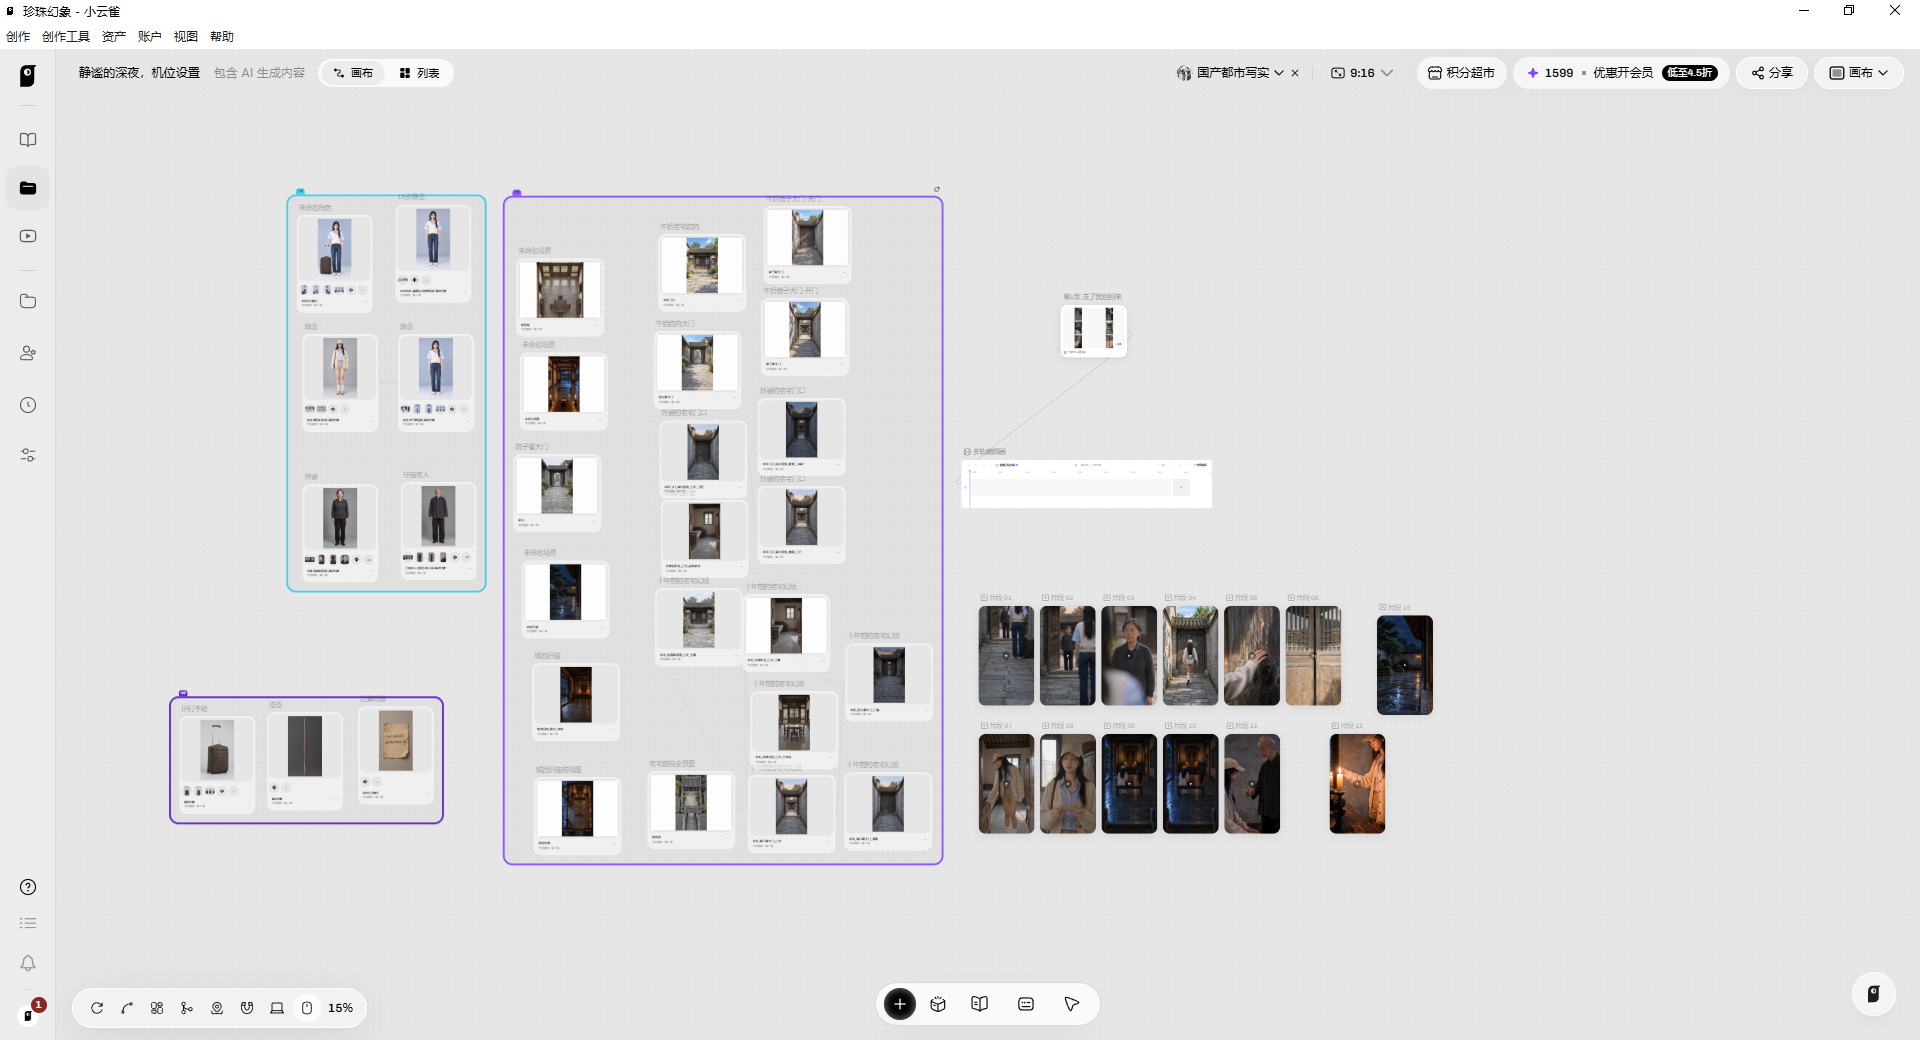Image resolution: width=1920 pixels, height=1040 pixels.
Task: Open the 视图 menu
Action: click(186, 37)
